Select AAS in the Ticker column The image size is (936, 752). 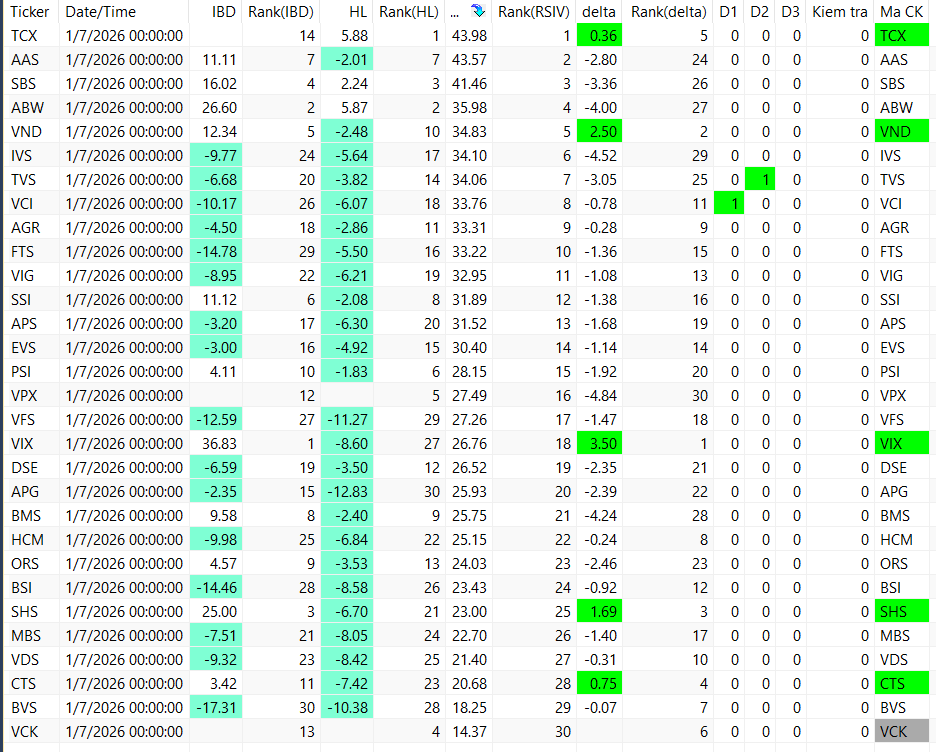click(25, 60)
